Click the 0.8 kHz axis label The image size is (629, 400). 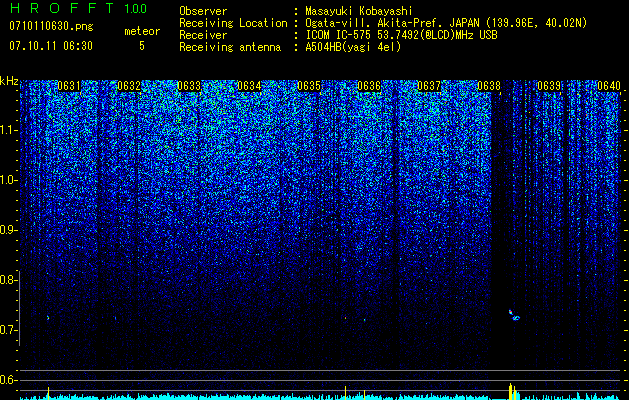point(8,280)
